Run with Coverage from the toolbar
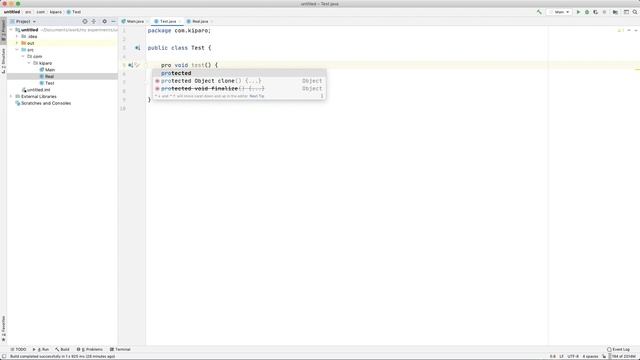 coord(596,12)
